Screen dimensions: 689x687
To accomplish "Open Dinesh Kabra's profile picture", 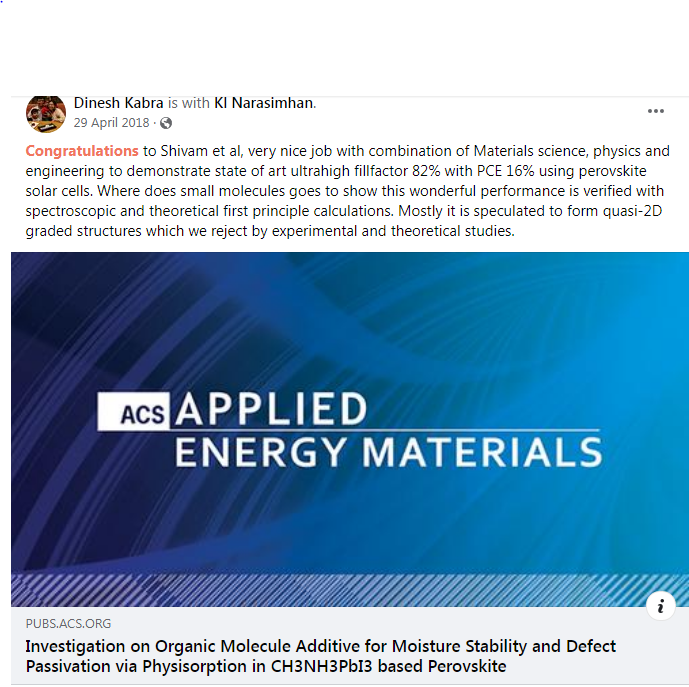I will click(45, 114).
